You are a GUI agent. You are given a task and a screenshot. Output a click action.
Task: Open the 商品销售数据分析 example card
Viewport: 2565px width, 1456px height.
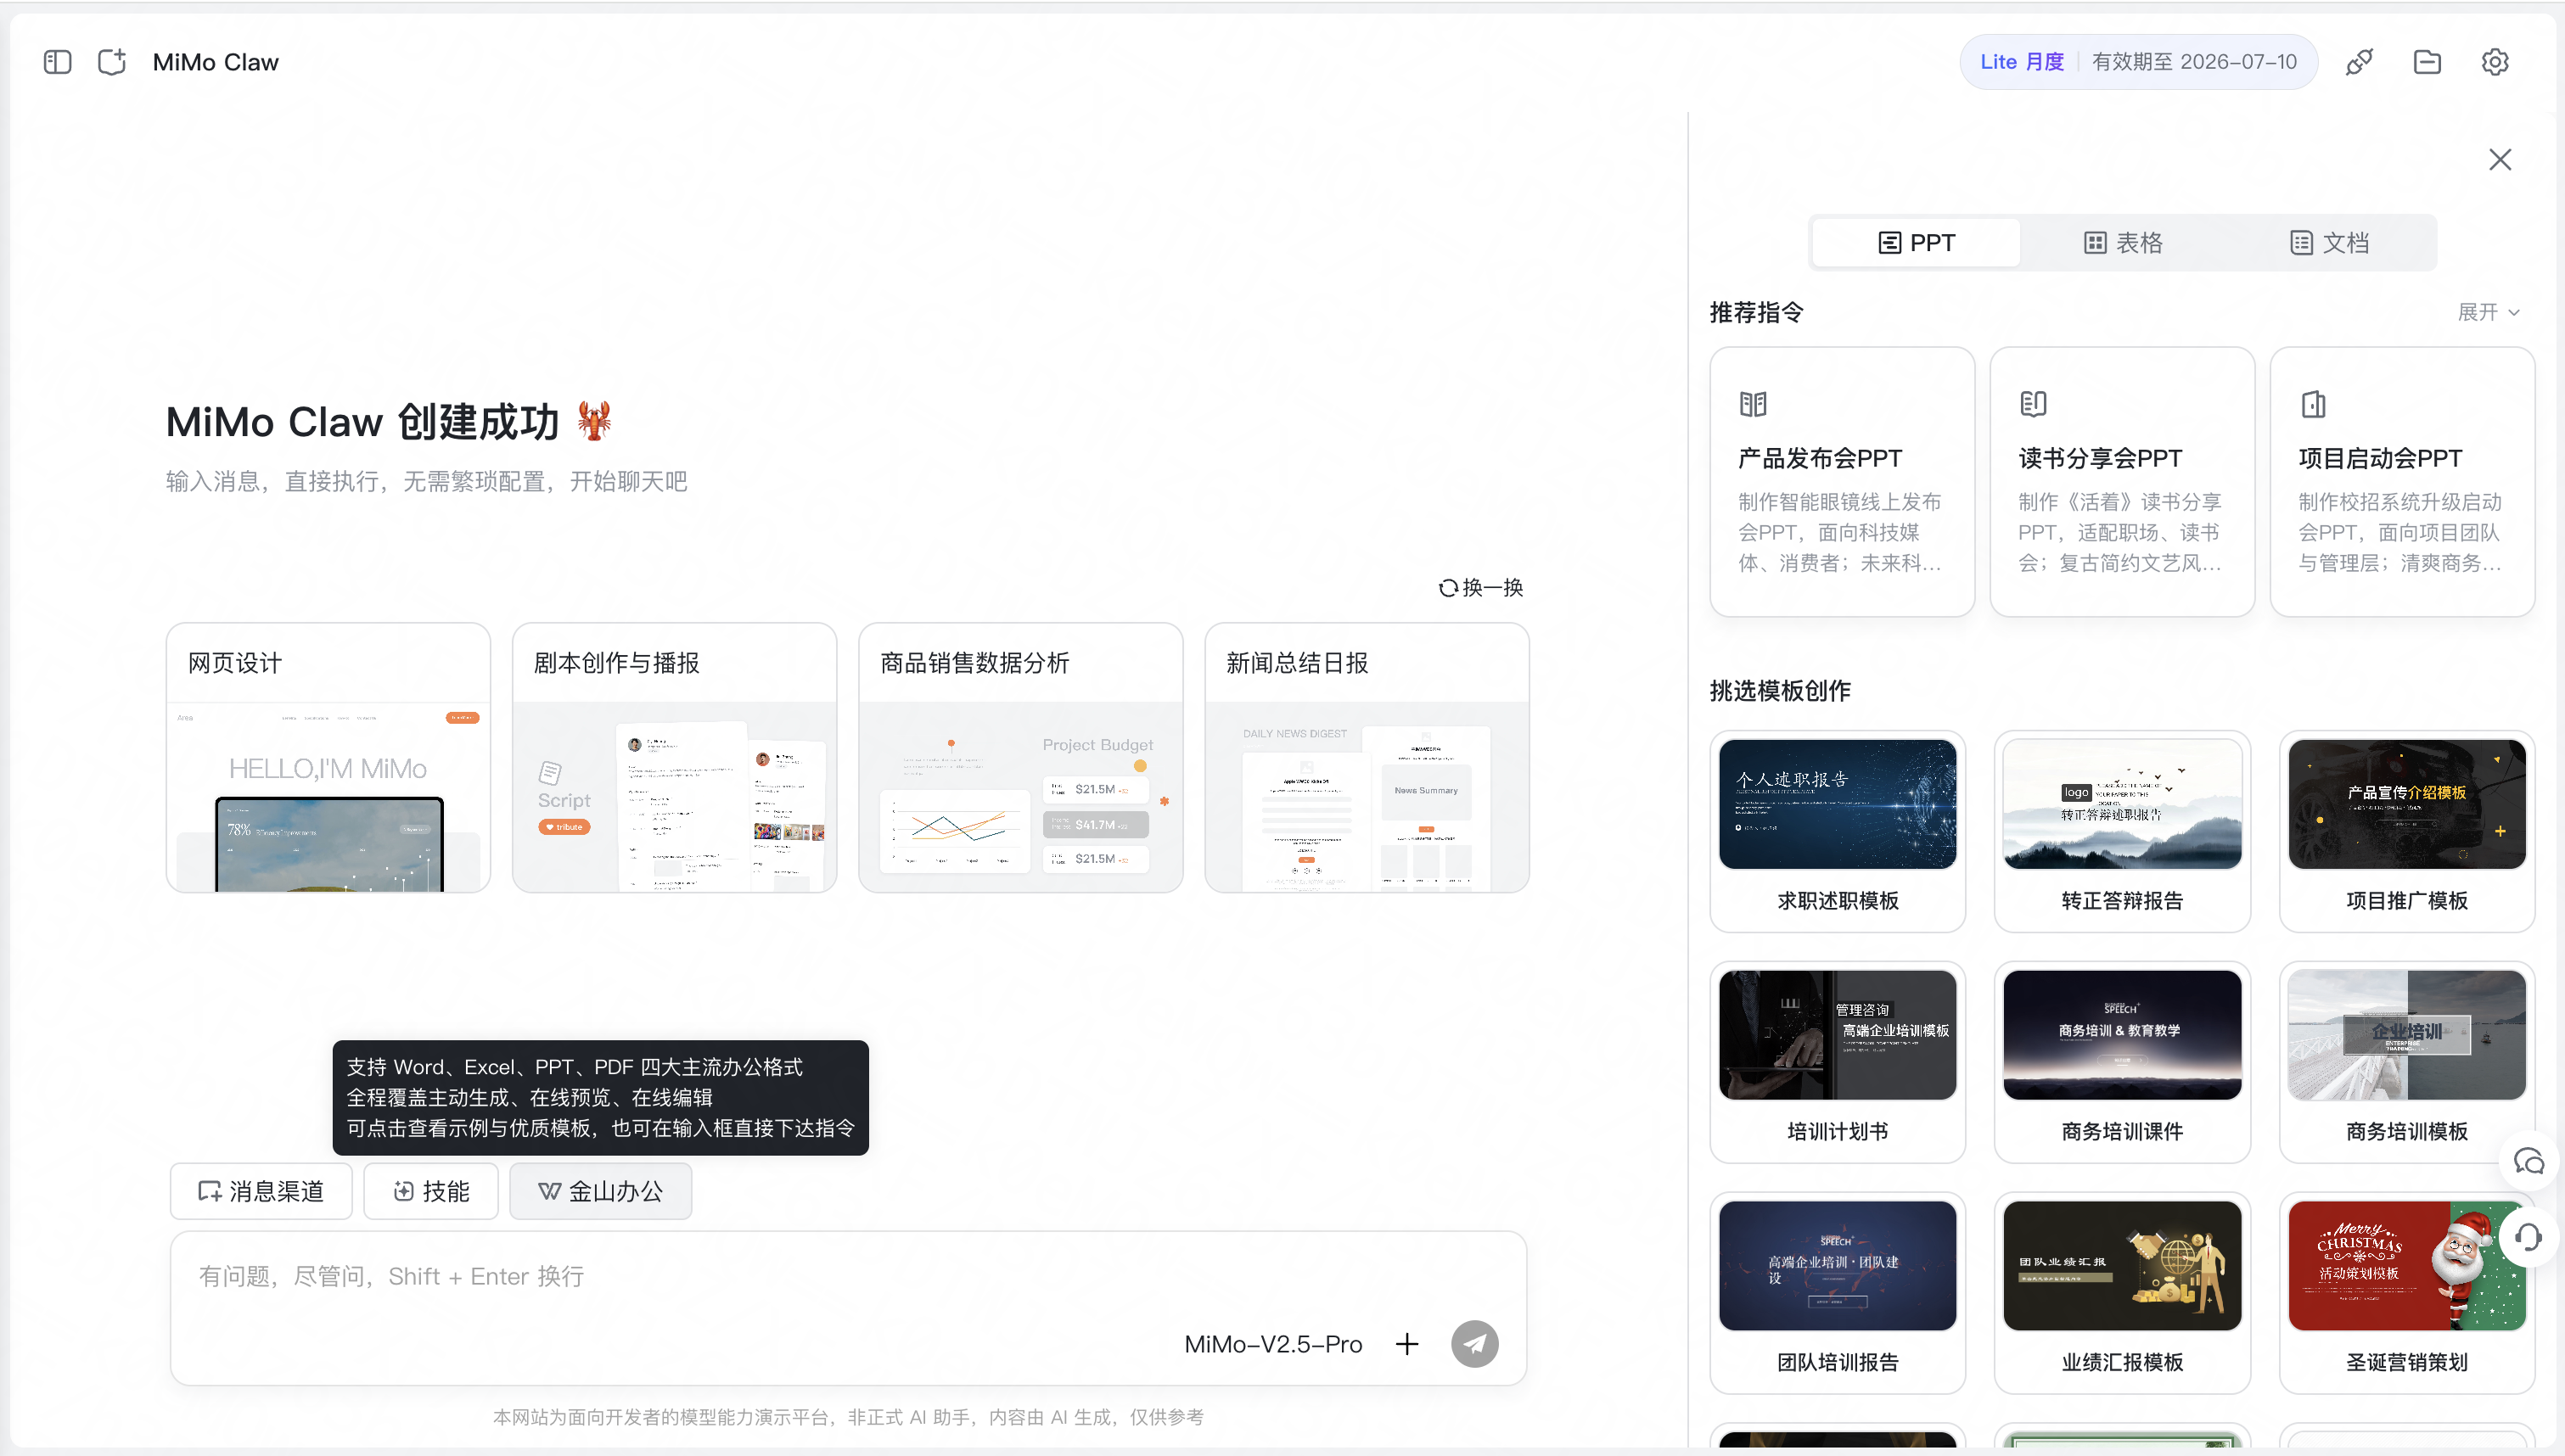[x=1021, y=758]
